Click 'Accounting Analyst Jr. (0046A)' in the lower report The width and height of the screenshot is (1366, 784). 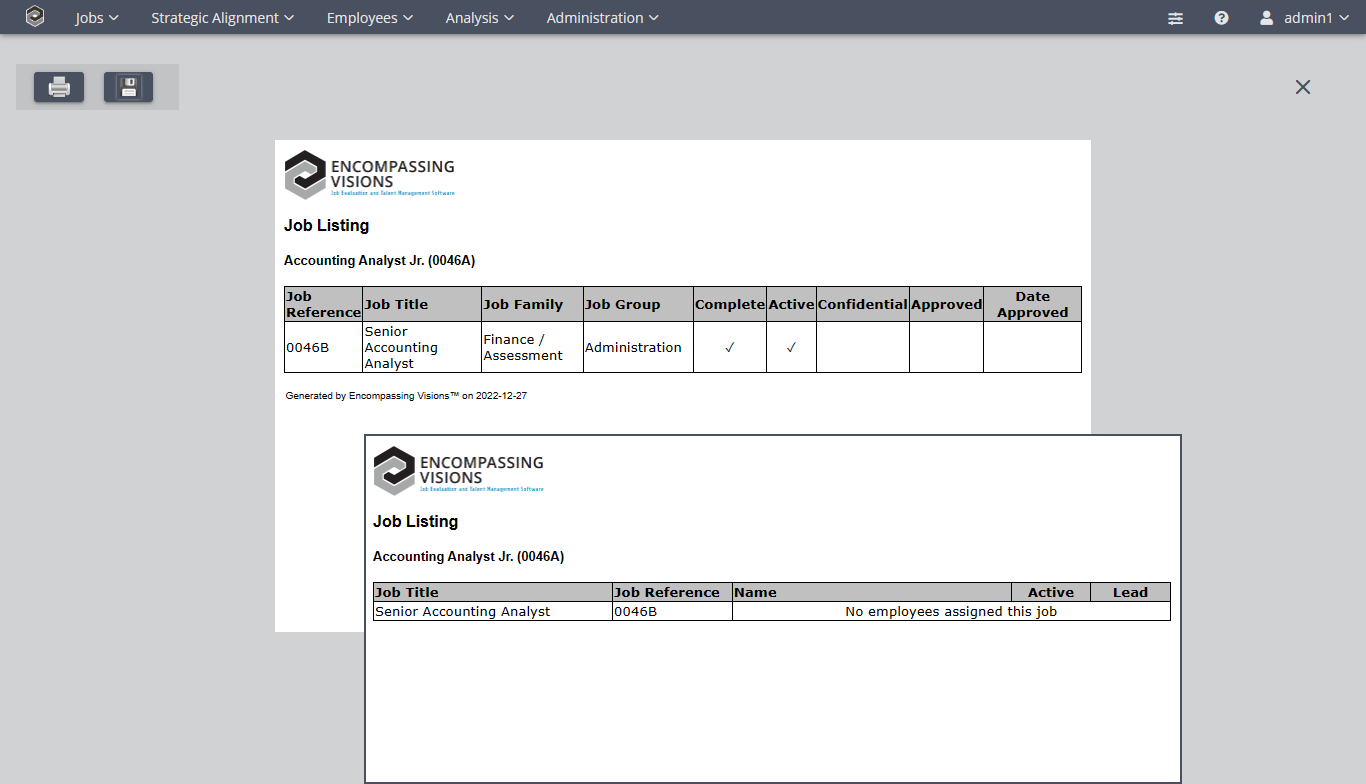tap(468, 557)
